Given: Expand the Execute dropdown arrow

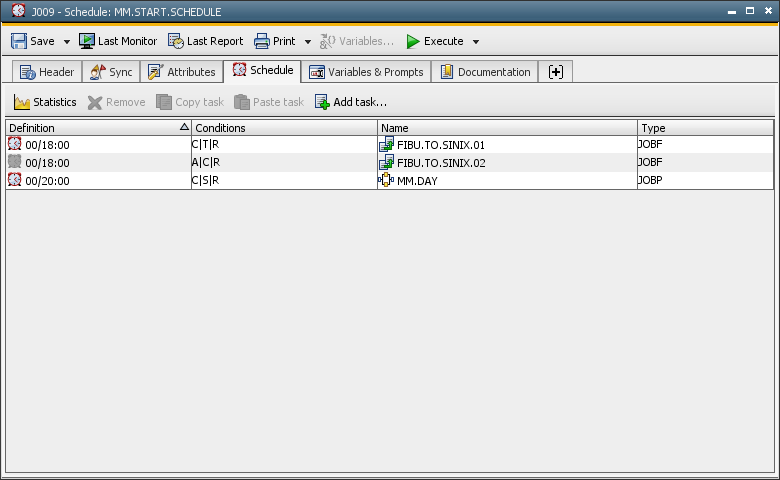Looking at the screenshot, I should point(476,42).
